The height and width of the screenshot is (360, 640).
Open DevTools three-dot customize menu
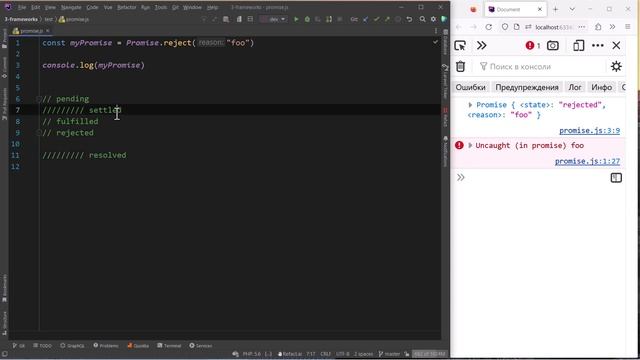(x=598, y=45)
